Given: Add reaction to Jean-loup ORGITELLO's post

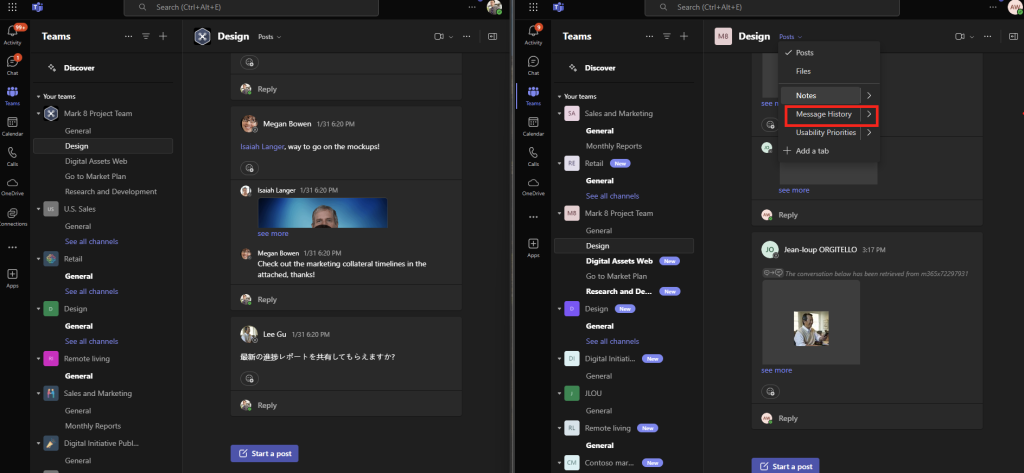Looking at the screenshot, I should (770, 391).
